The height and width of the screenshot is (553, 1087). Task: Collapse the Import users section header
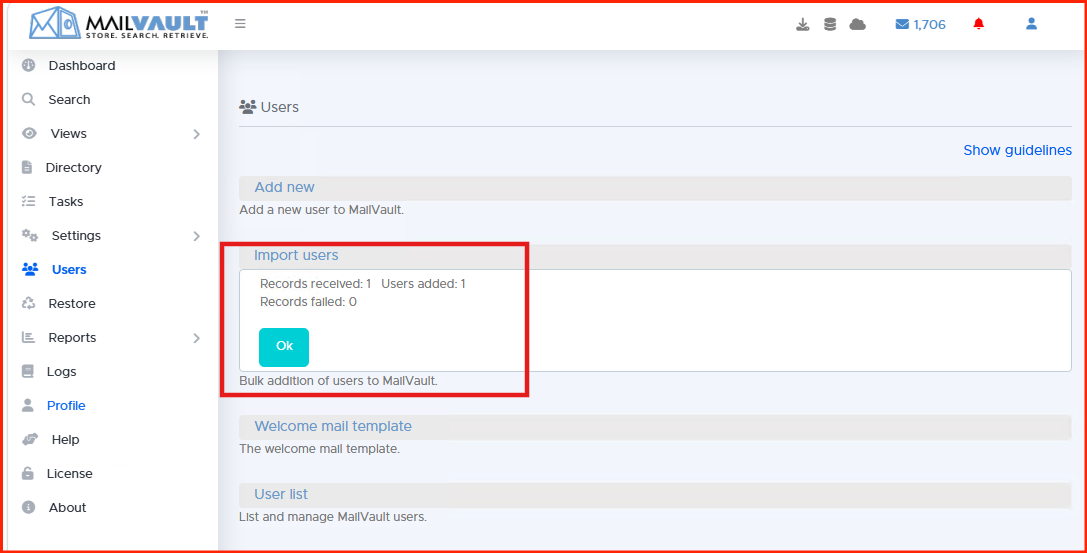(x=655, y=255)
